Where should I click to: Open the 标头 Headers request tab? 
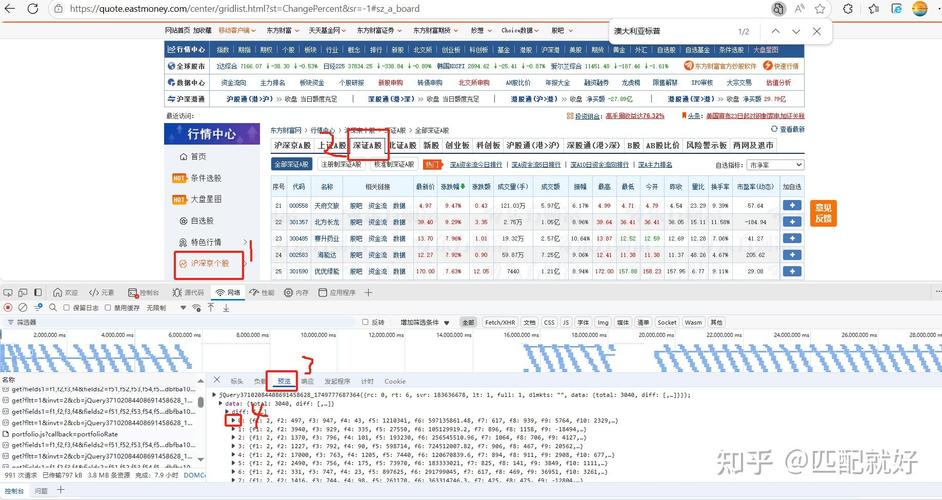237,381
